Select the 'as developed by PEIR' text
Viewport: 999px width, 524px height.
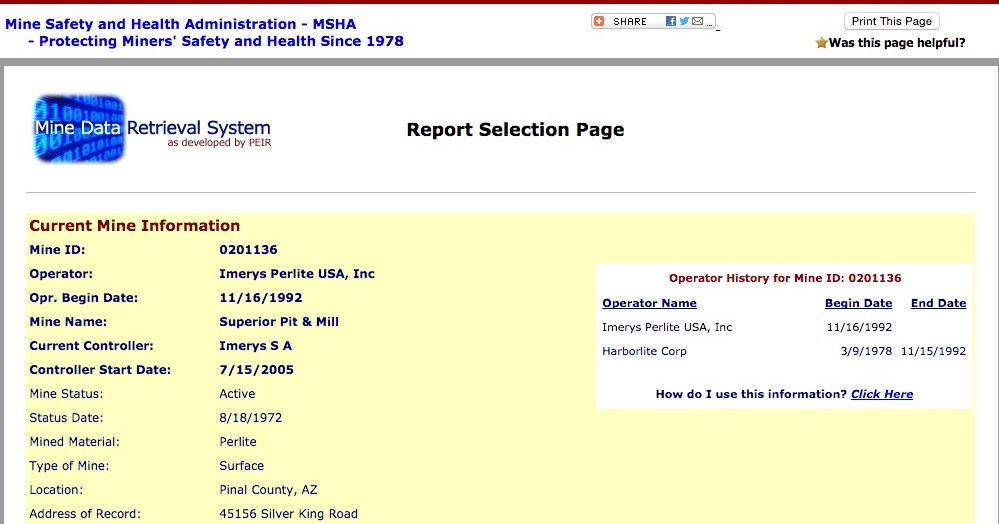coord(219,143)
